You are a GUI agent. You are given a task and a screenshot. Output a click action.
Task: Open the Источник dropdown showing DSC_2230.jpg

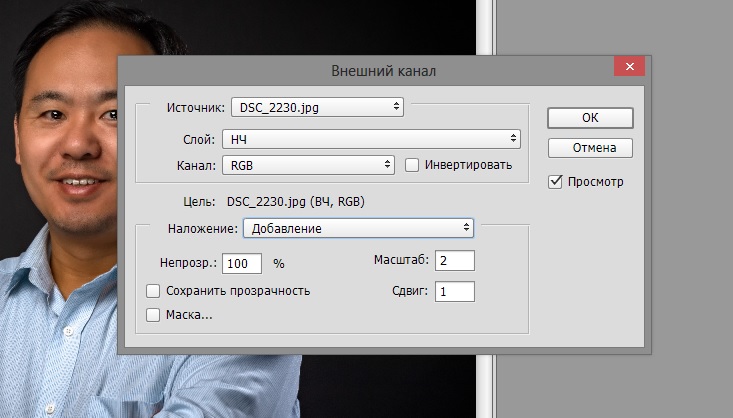[x=316, y=106]
